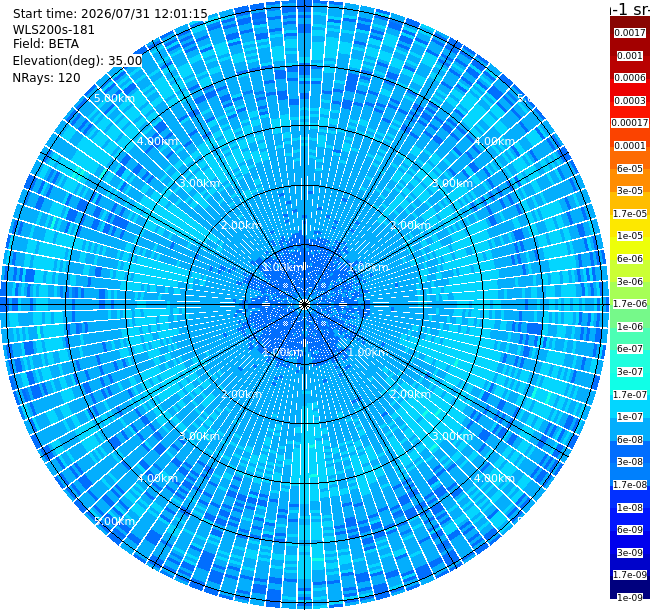650x610 pixels.
Task: Click the Elevation(deg): 35.00 label
Action: click(x=78, y=61)
